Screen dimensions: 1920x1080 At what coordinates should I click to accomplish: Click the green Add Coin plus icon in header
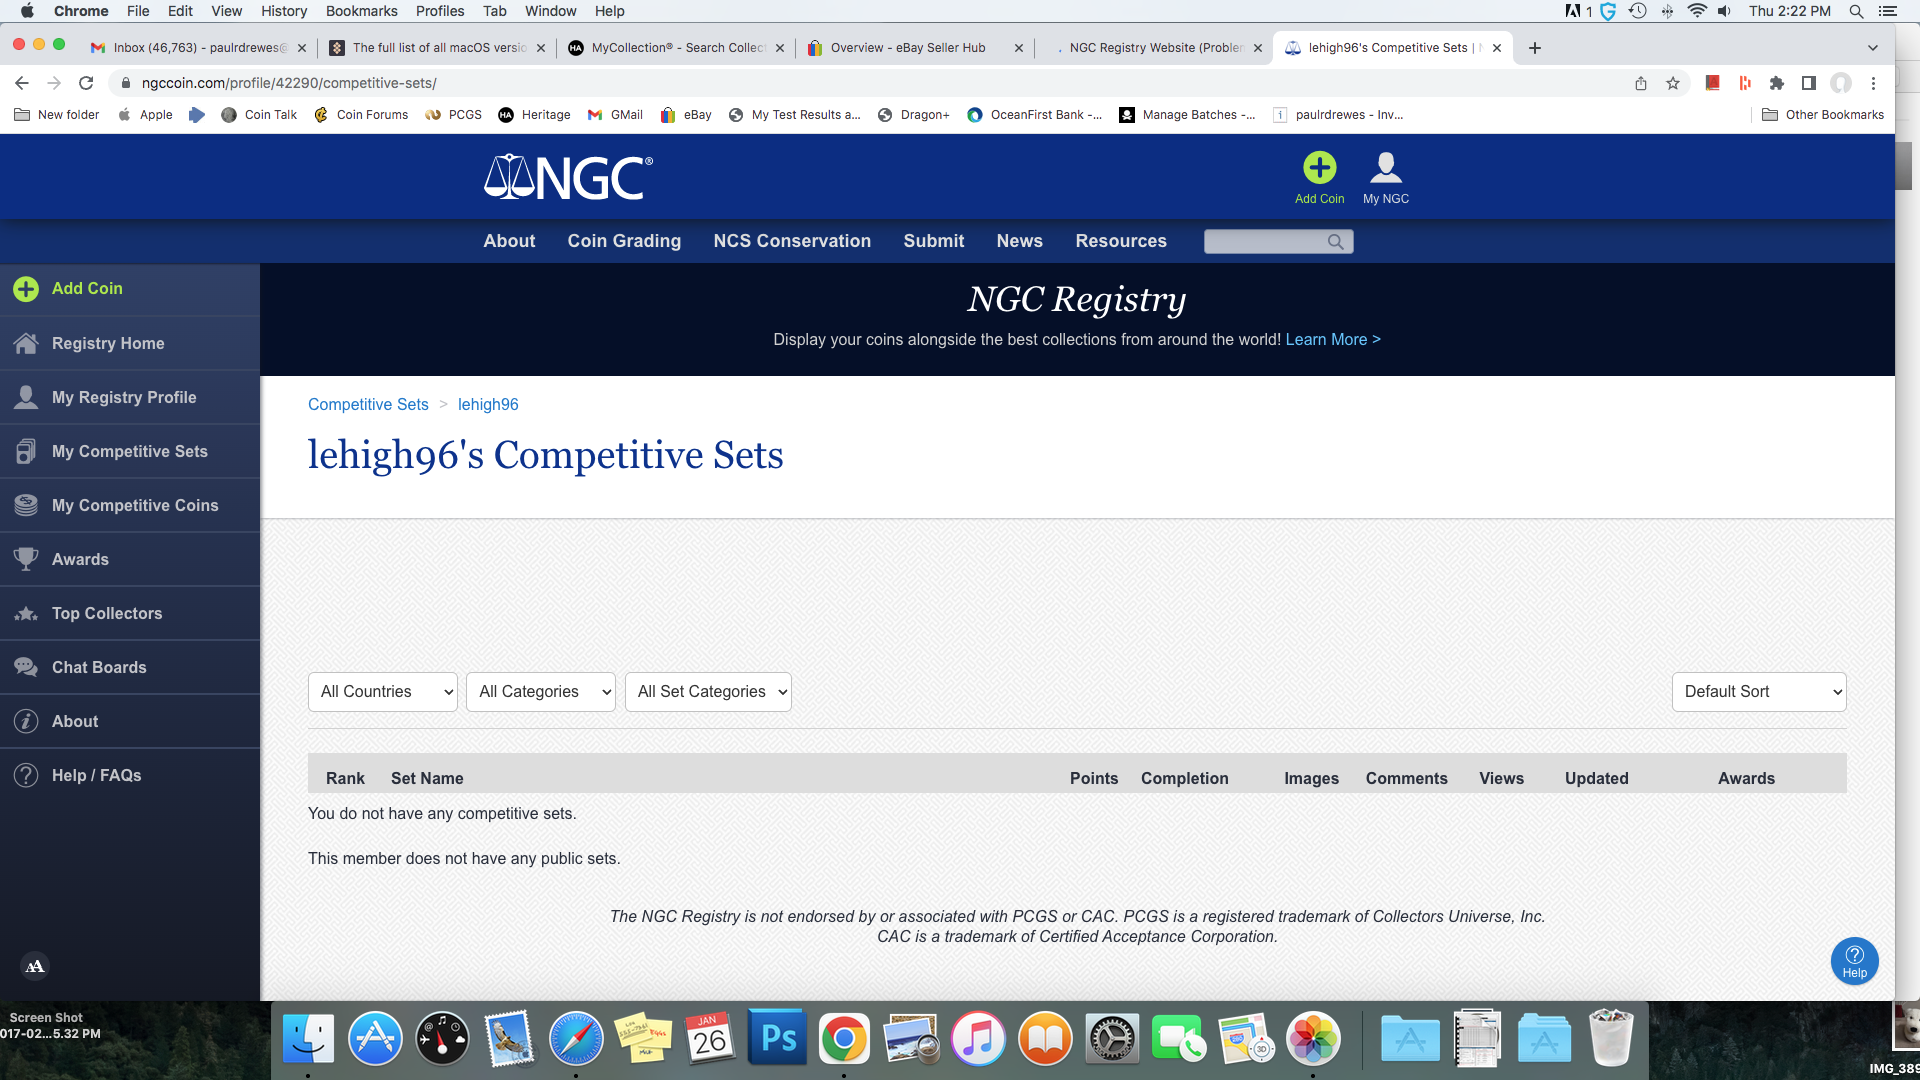coord(1319,167)
